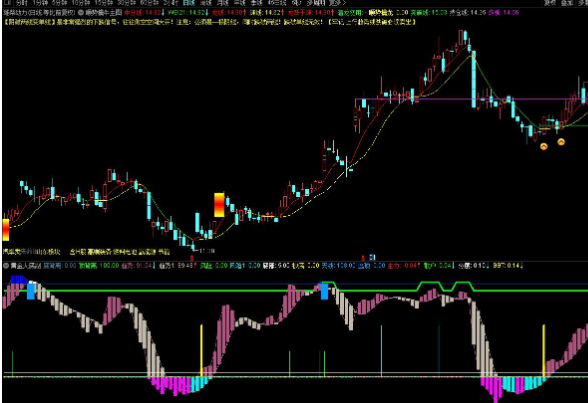This screenshot has height=403, width=588.
Task: Click the left orange buy-signal marker below the candles
Action: [543, 146]
